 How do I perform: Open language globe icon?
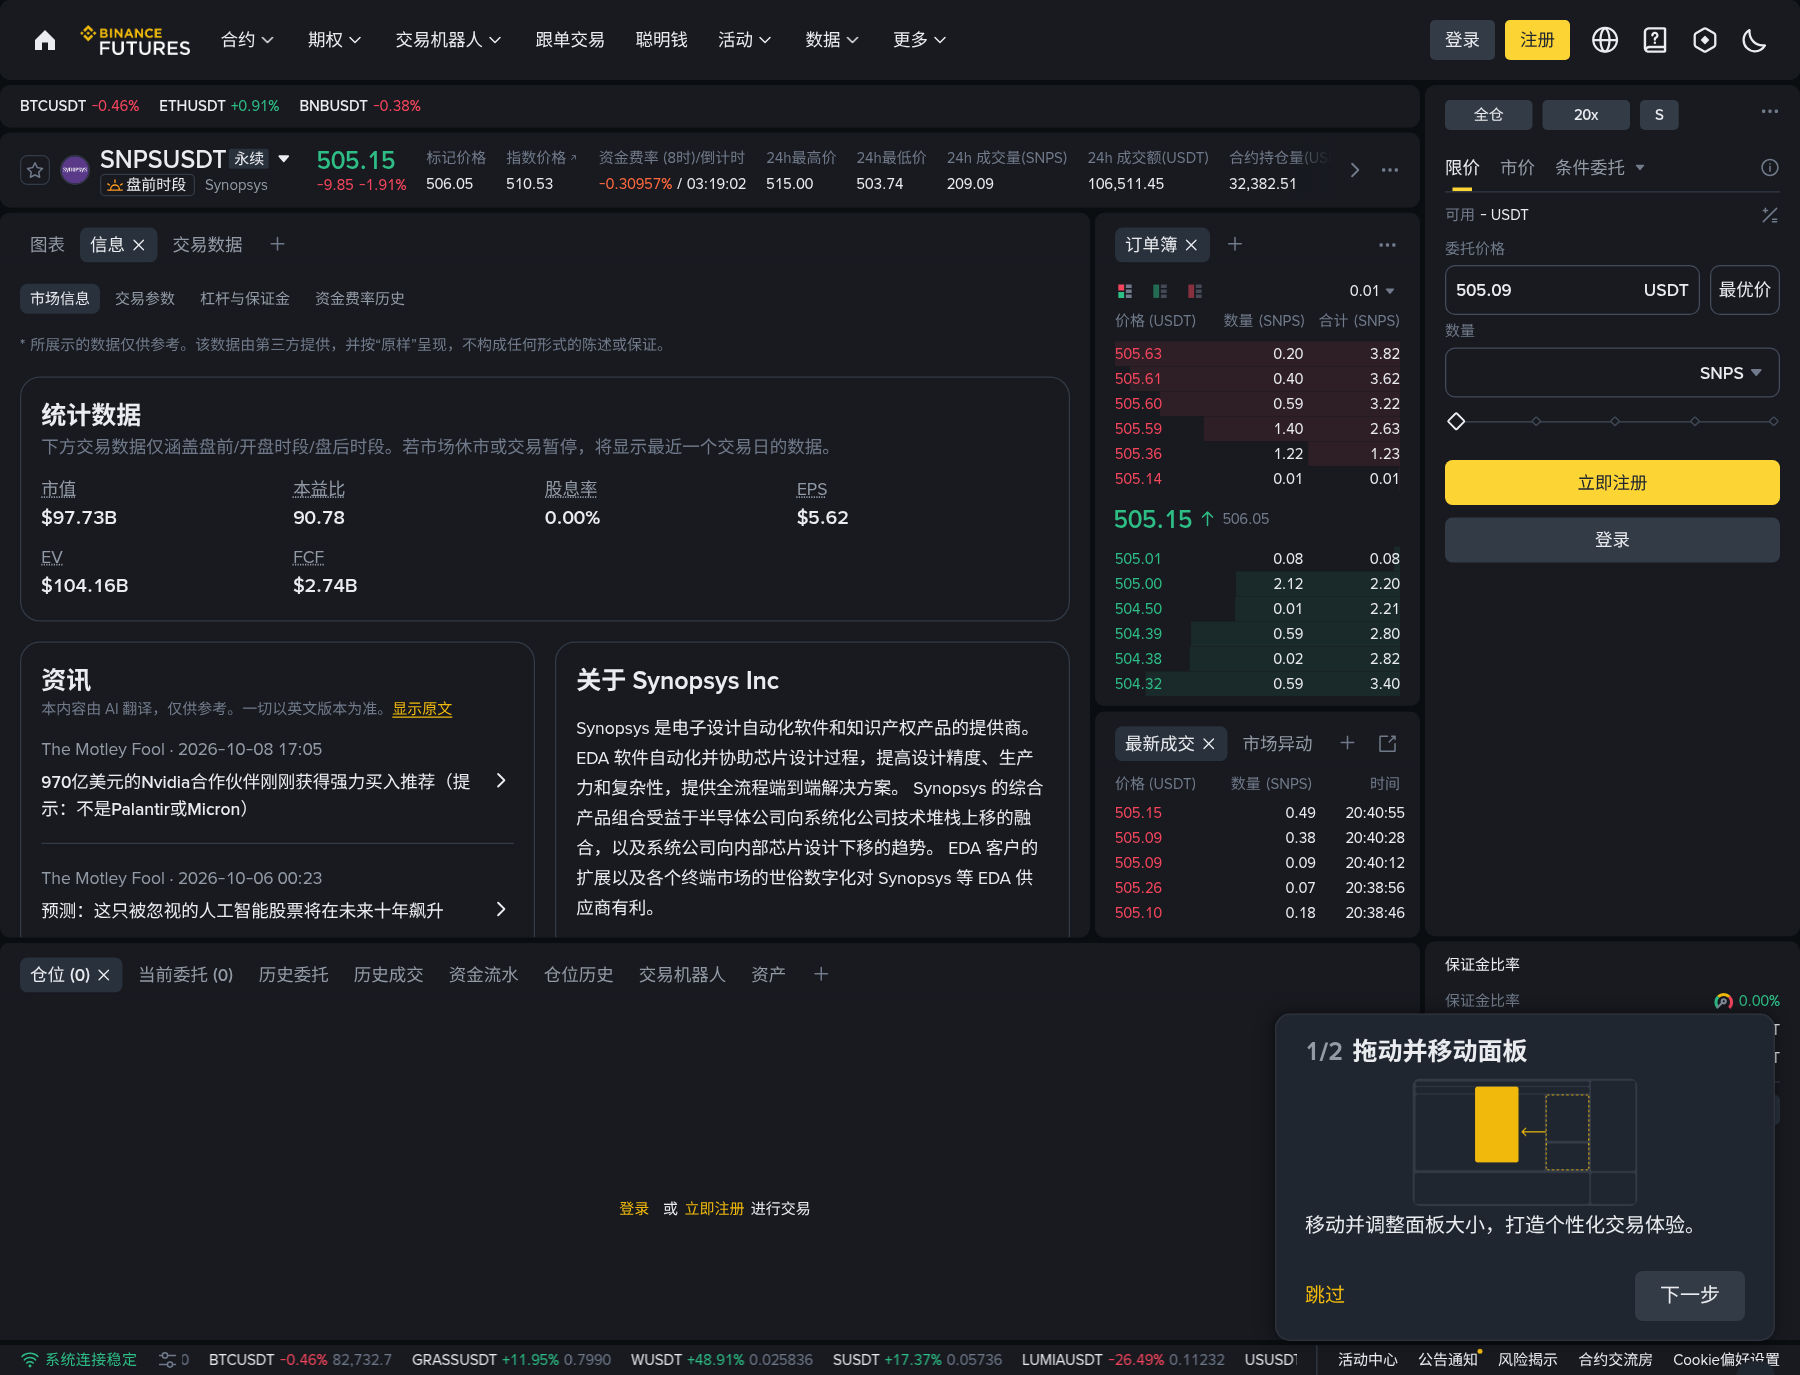(x=1605, y=40)
